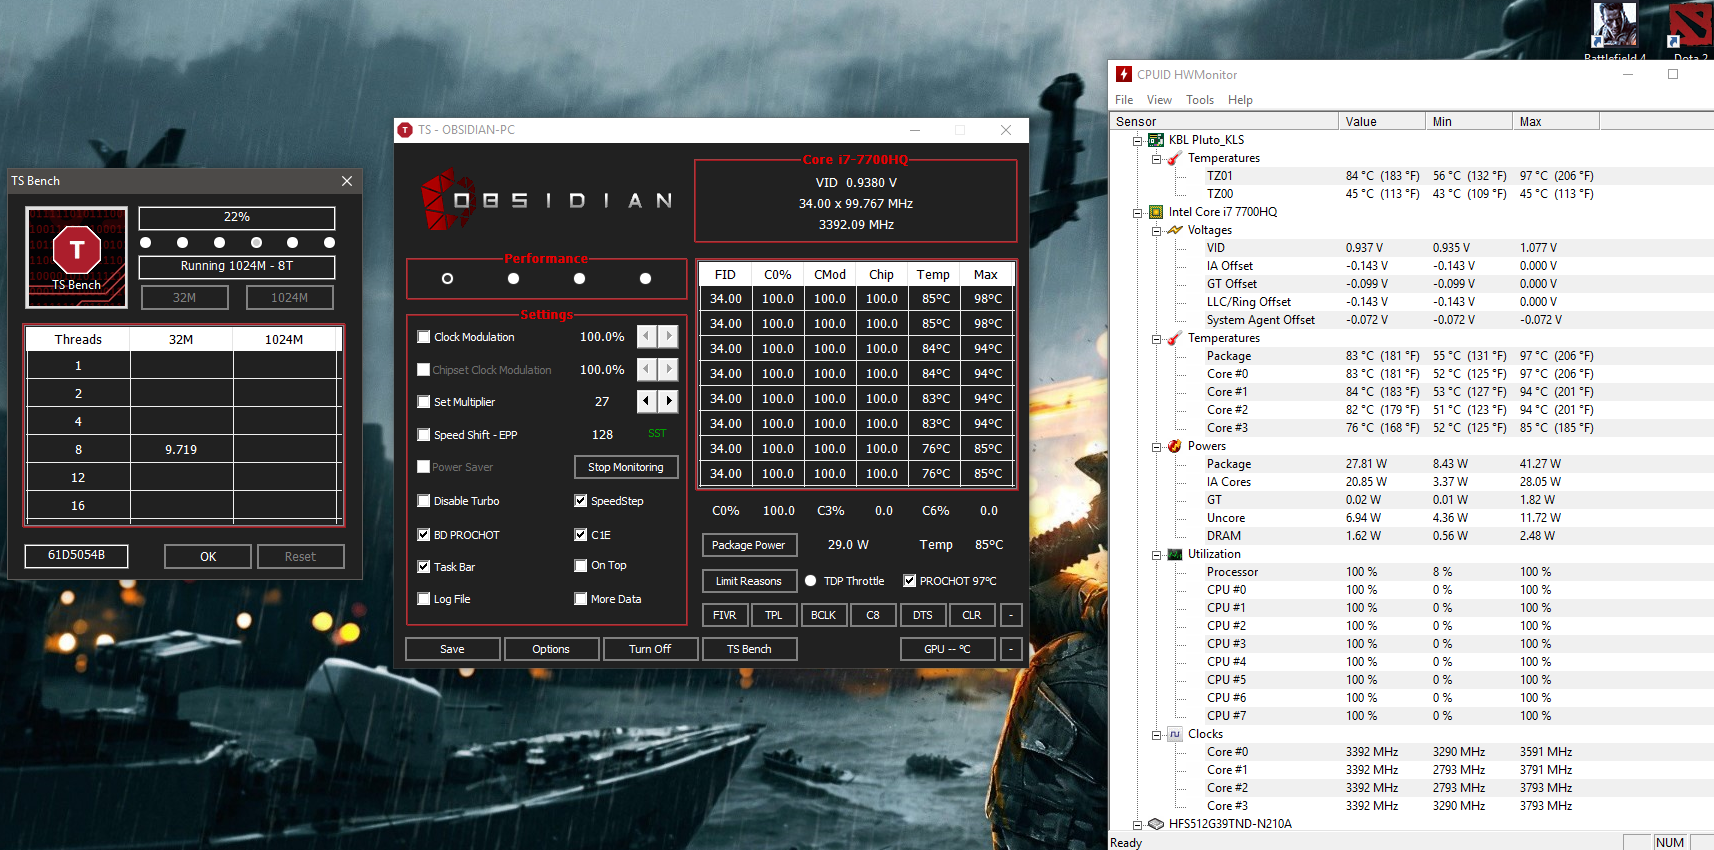Select the TDP Throttle indicator
Screen dimensions: 1714x850
(811, 581)
